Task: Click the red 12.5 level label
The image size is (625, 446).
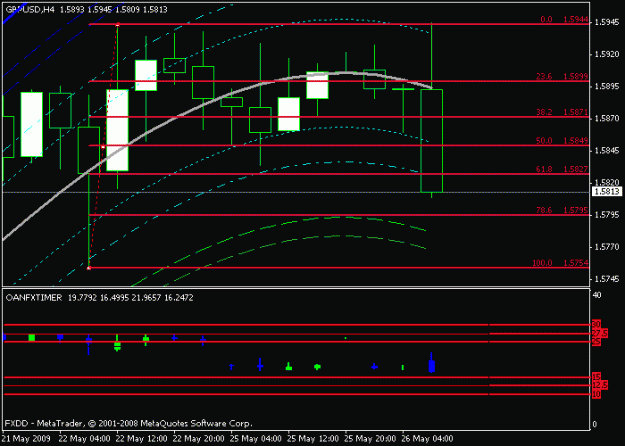Action: pos(599,385)
